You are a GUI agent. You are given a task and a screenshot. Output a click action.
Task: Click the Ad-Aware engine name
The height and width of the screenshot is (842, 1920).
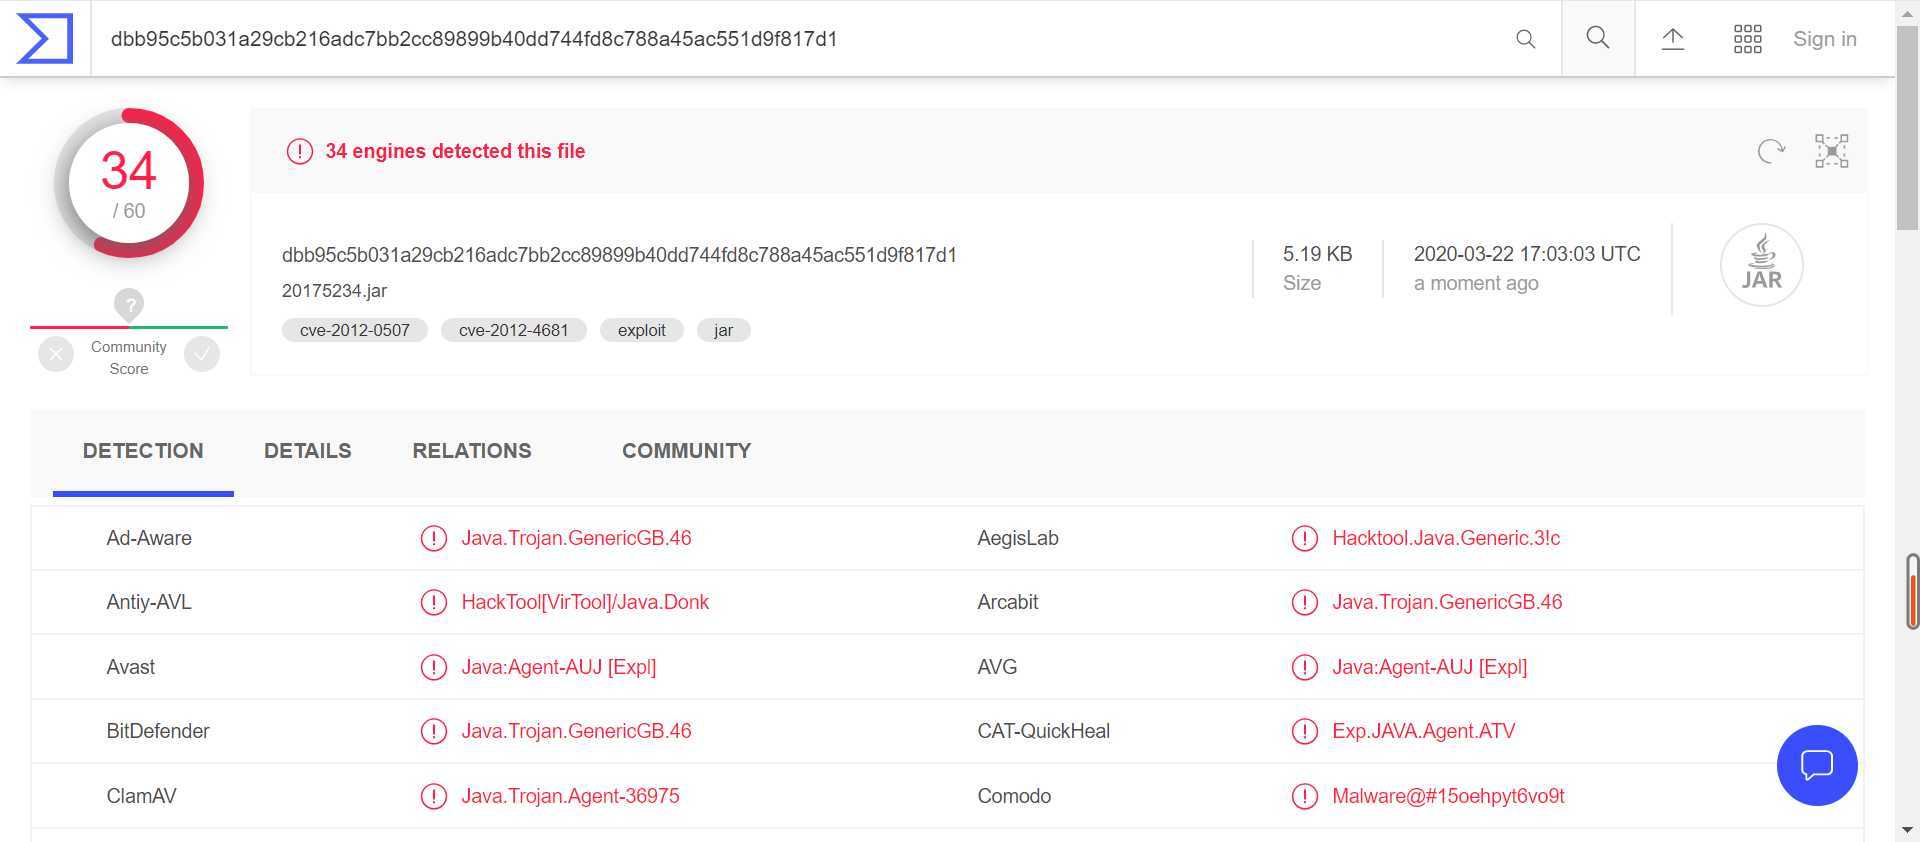tap(149, 538)
